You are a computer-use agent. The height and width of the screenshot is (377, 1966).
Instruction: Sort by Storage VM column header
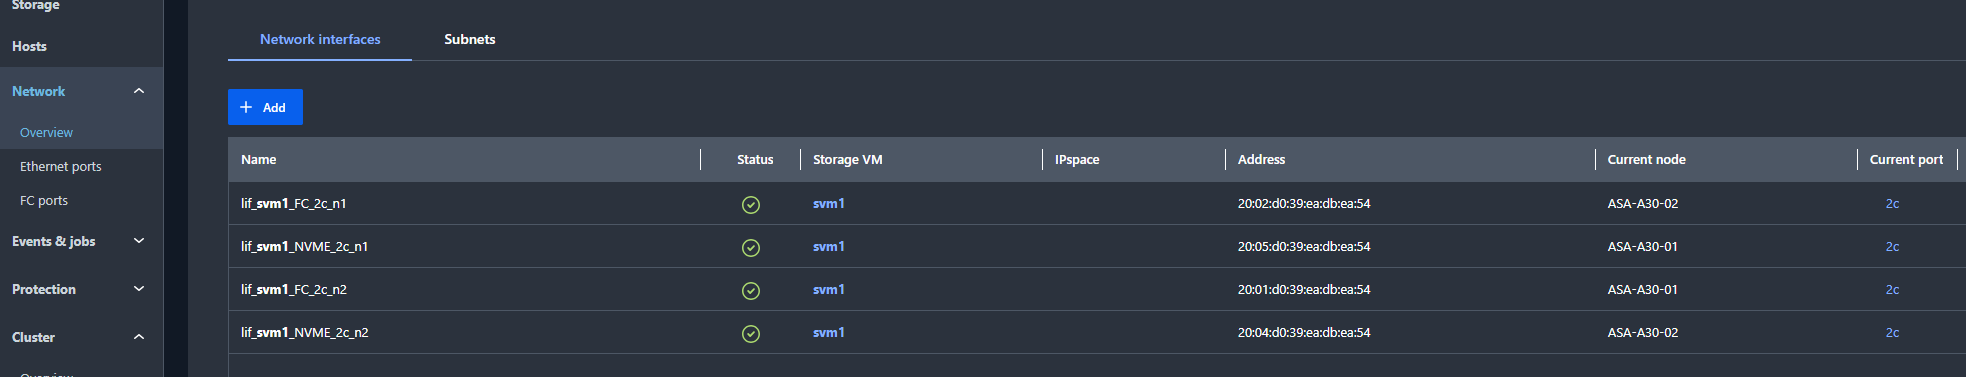(848, 159)
